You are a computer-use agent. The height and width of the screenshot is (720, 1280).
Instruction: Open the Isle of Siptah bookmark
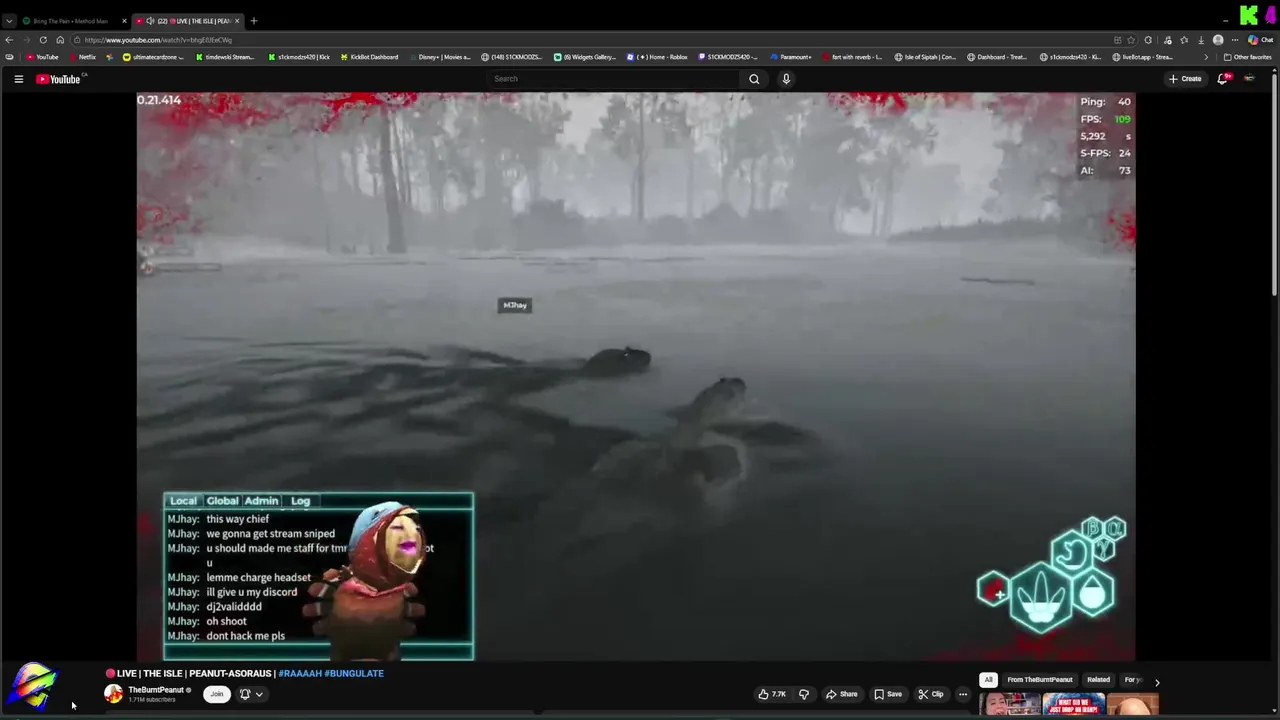(925, 57)
